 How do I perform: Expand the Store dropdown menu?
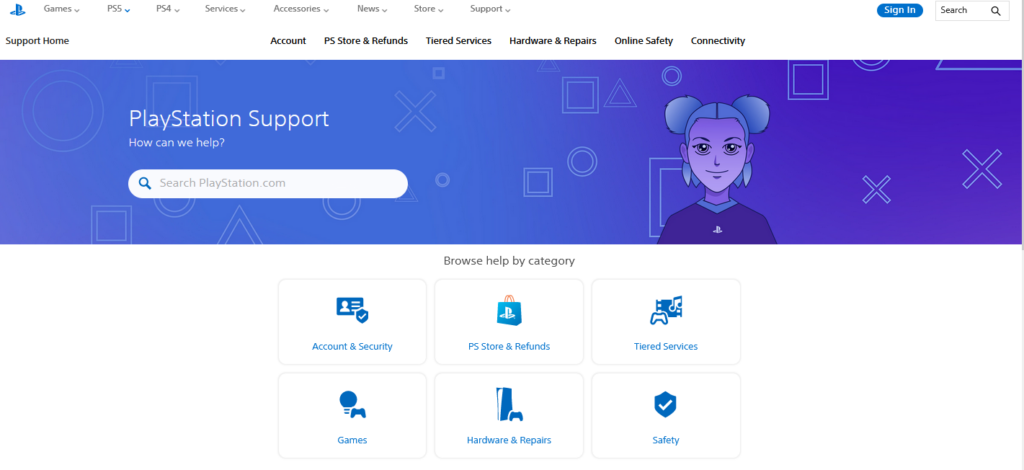[428, 9]
